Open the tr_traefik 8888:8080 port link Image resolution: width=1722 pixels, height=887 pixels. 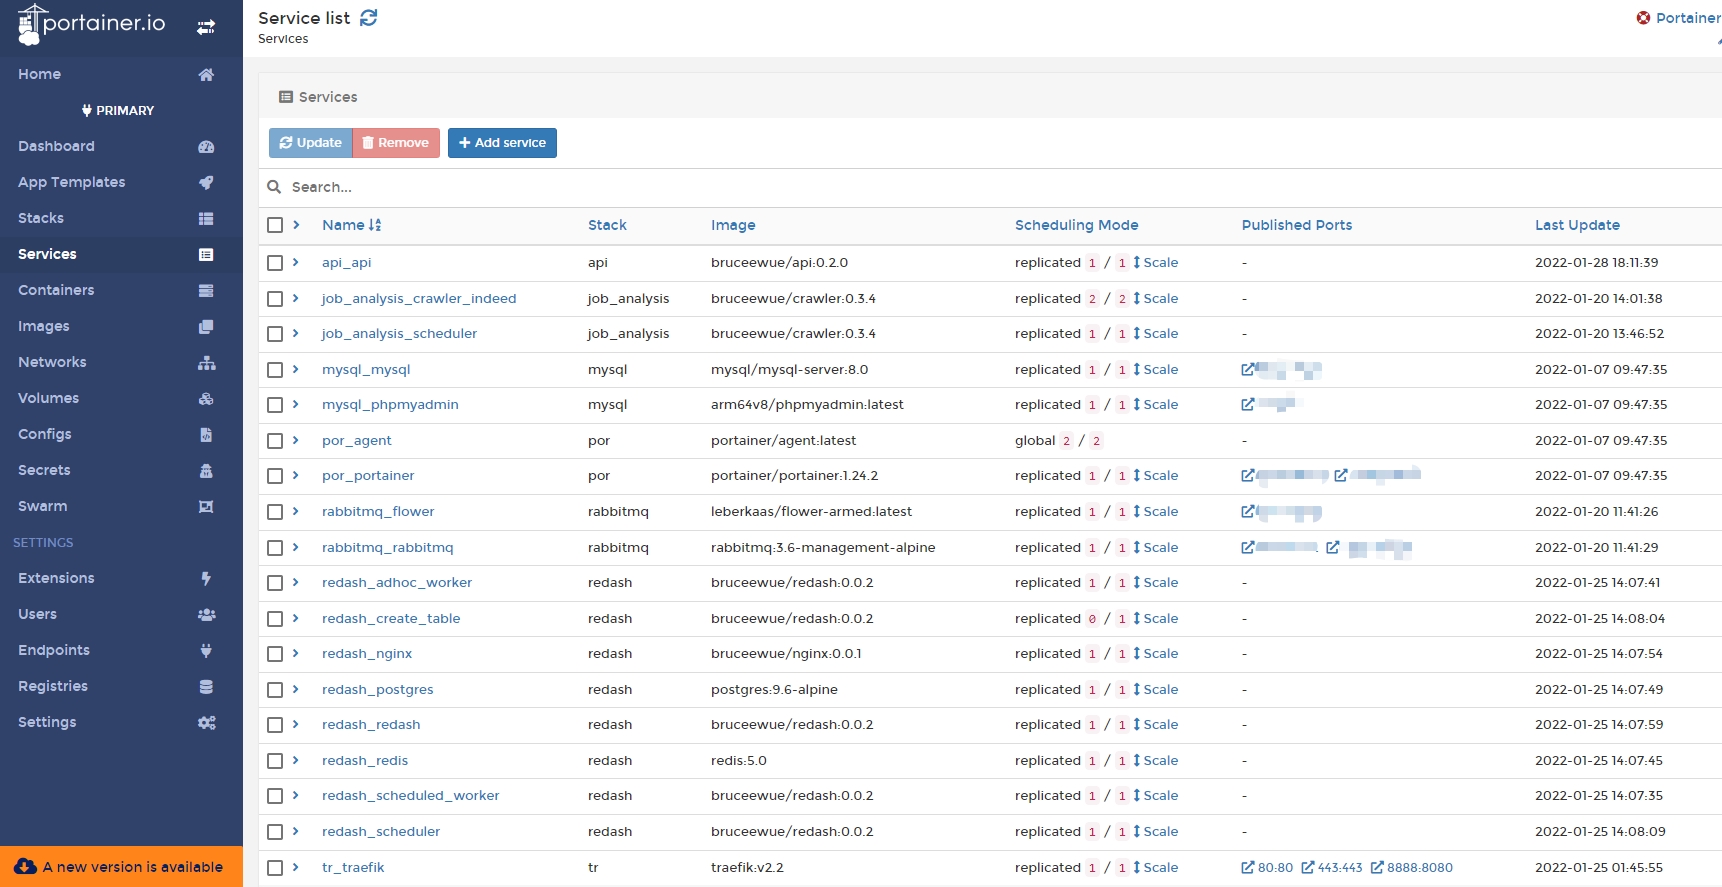[x=1412, y=868]
